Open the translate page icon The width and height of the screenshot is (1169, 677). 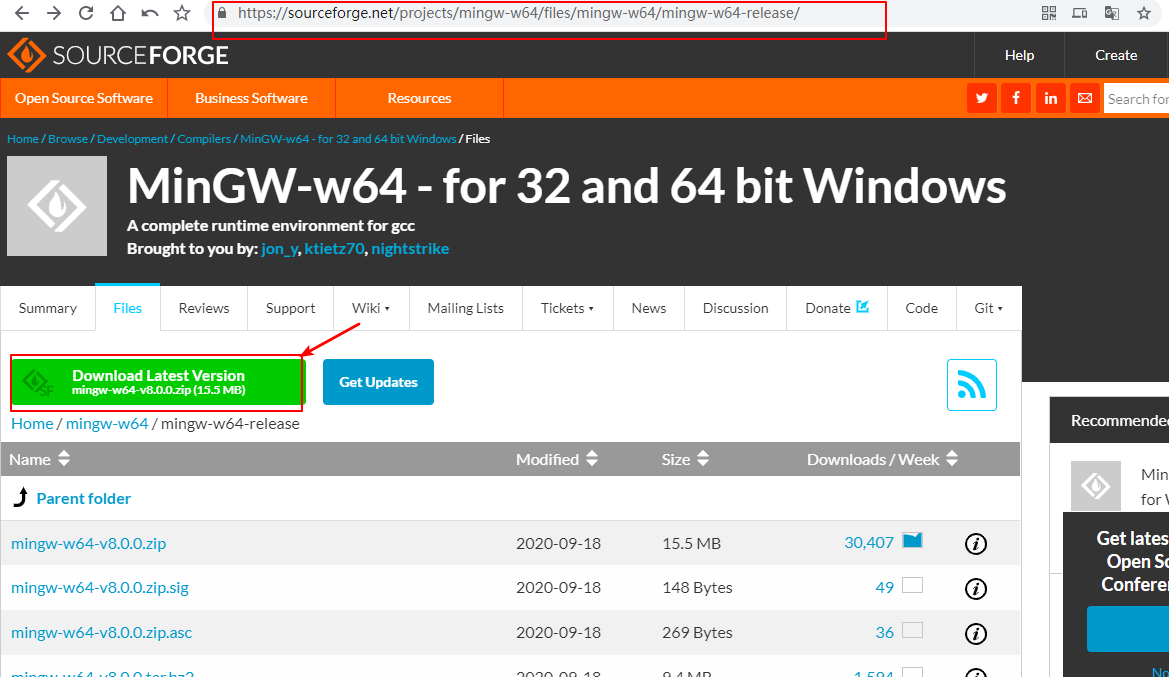point(1112,13)
